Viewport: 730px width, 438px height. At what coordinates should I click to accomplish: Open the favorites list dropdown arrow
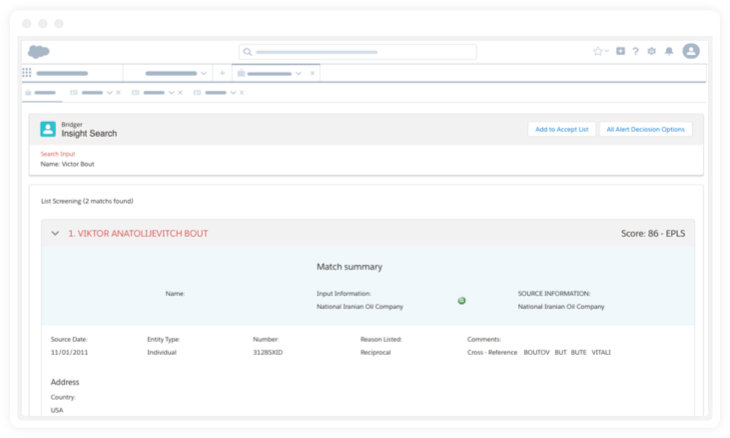tap(607, 51)
